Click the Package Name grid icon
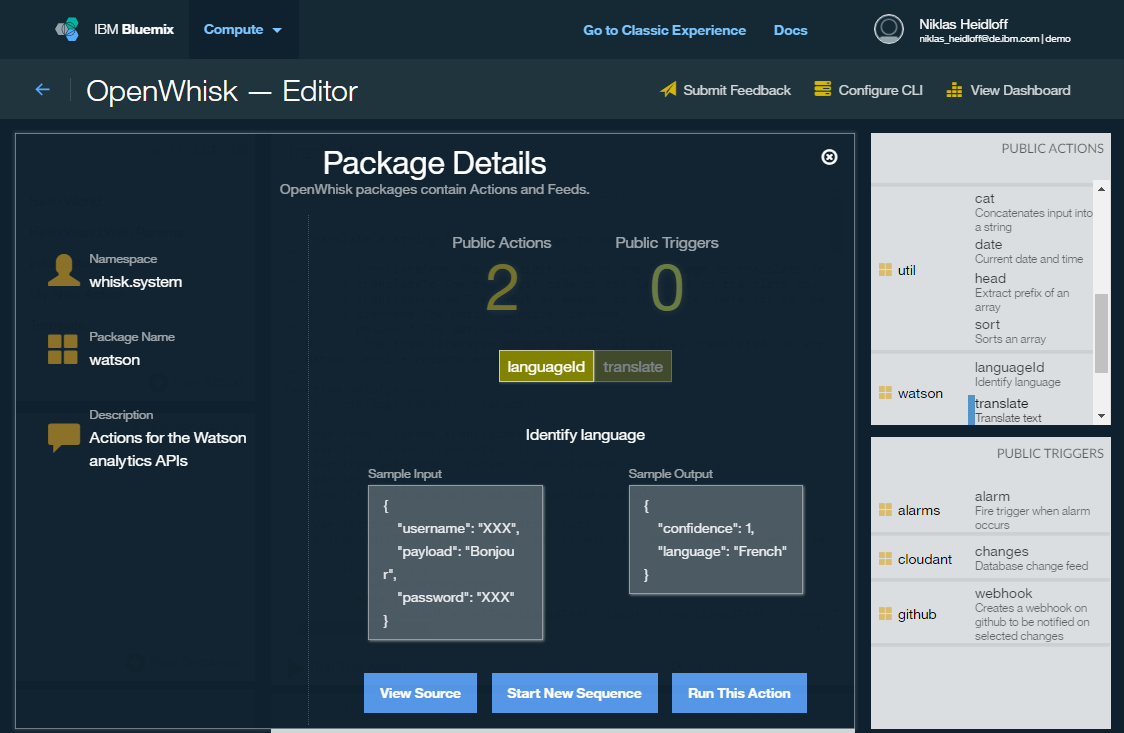 pyautogui.click(x=63, y=349)
